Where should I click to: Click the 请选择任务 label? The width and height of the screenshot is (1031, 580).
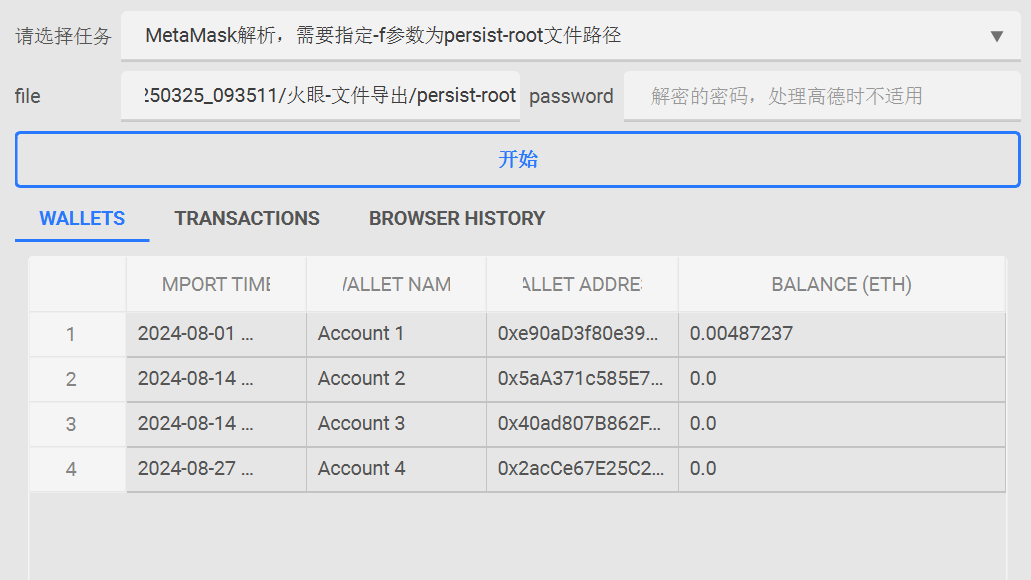pos(64,36)
